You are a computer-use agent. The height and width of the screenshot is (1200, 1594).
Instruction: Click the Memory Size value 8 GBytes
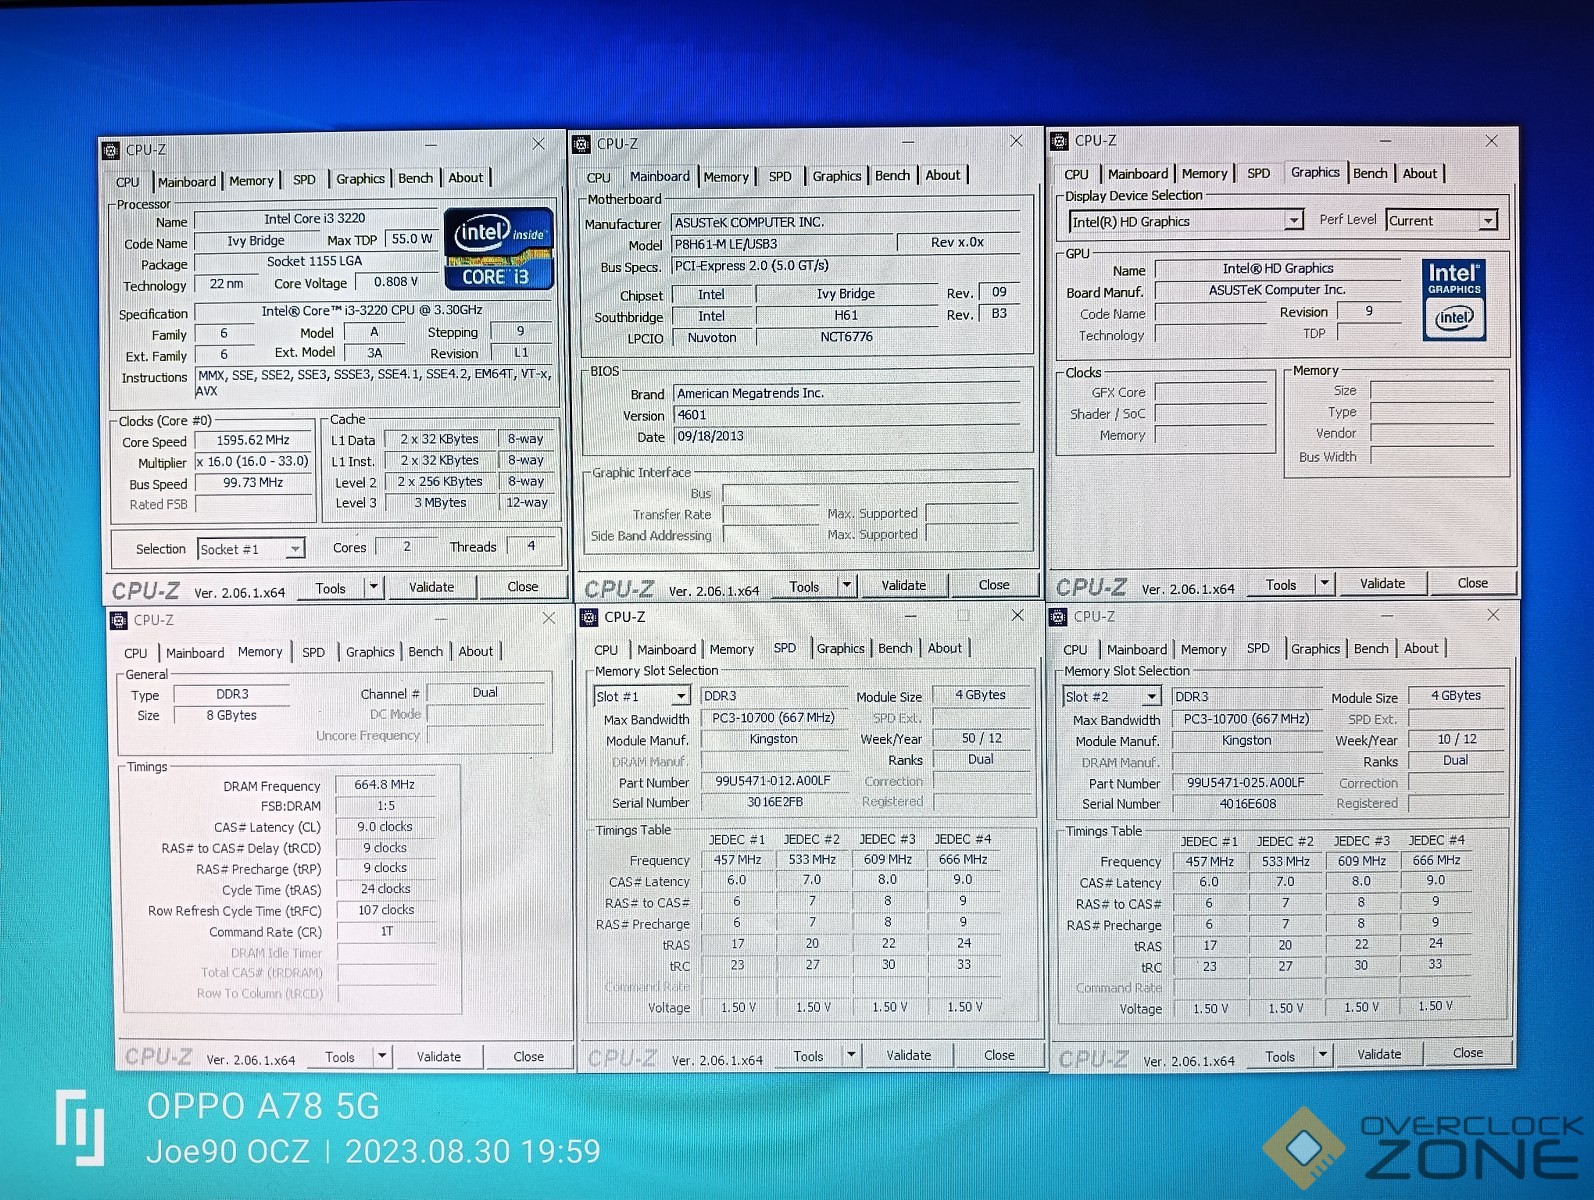[x=231, y=715]
